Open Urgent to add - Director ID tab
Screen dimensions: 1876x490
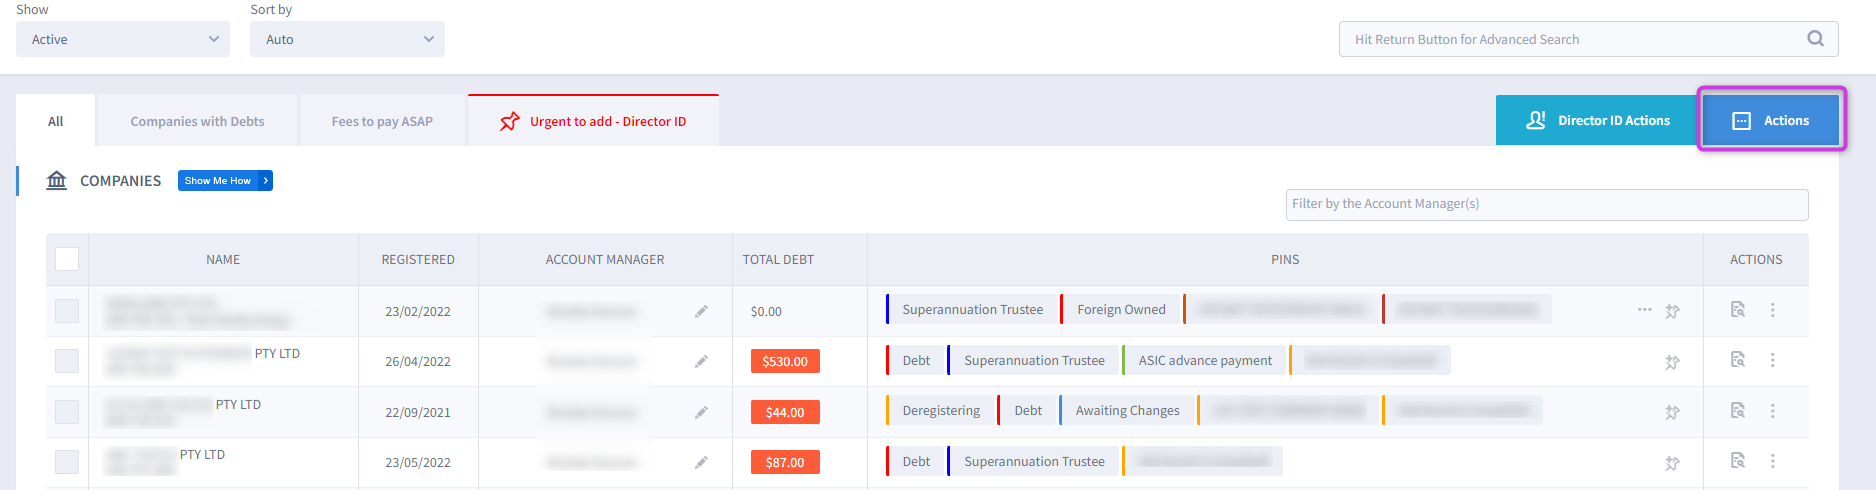(x=593, y=121)
